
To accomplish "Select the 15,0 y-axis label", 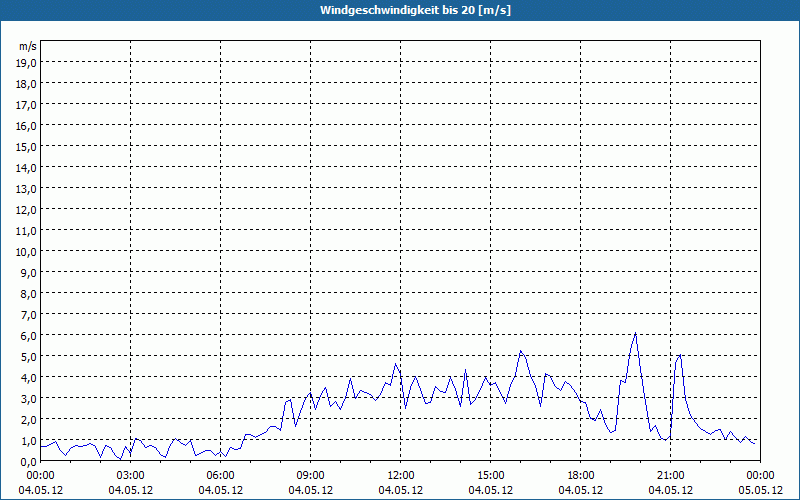I will [x=27, y=147].
